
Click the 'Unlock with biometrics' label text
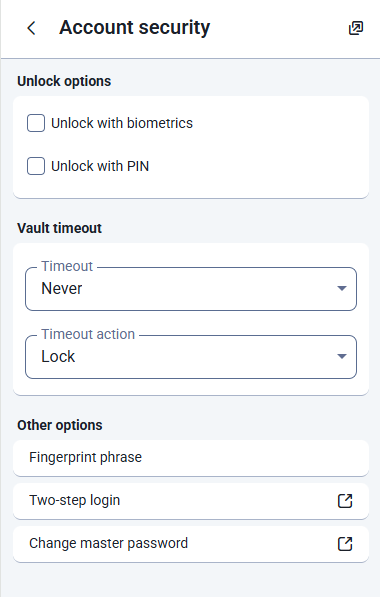pos(122,123)
